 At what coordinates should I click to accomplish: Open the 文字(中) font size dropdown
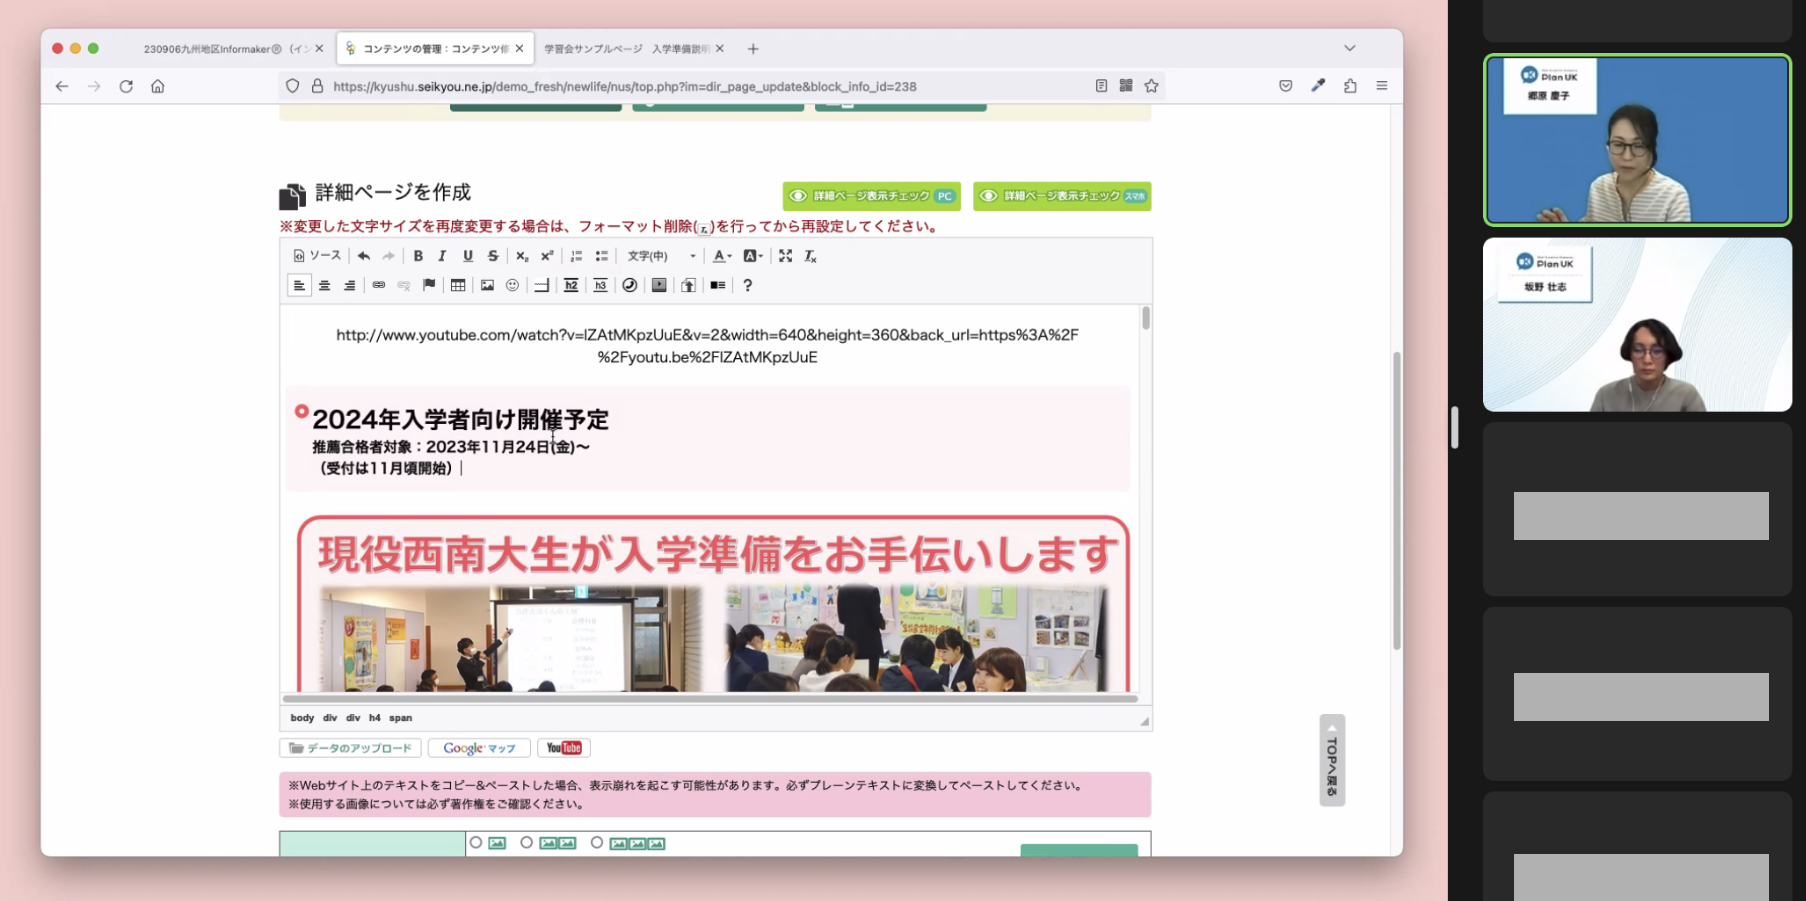pos(661,256)
